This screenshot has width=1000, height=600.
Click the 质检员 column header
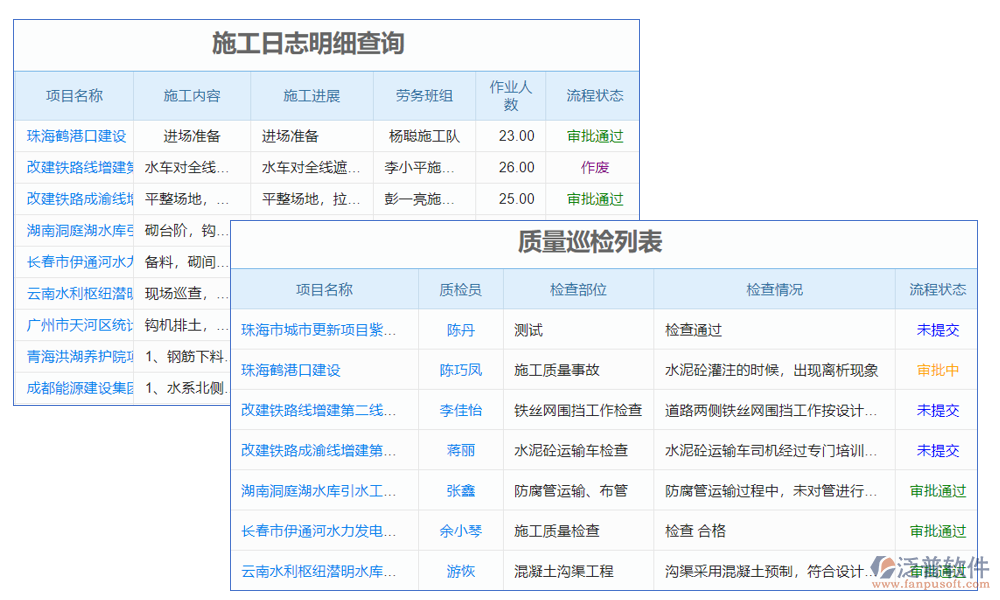click(460, 289)
